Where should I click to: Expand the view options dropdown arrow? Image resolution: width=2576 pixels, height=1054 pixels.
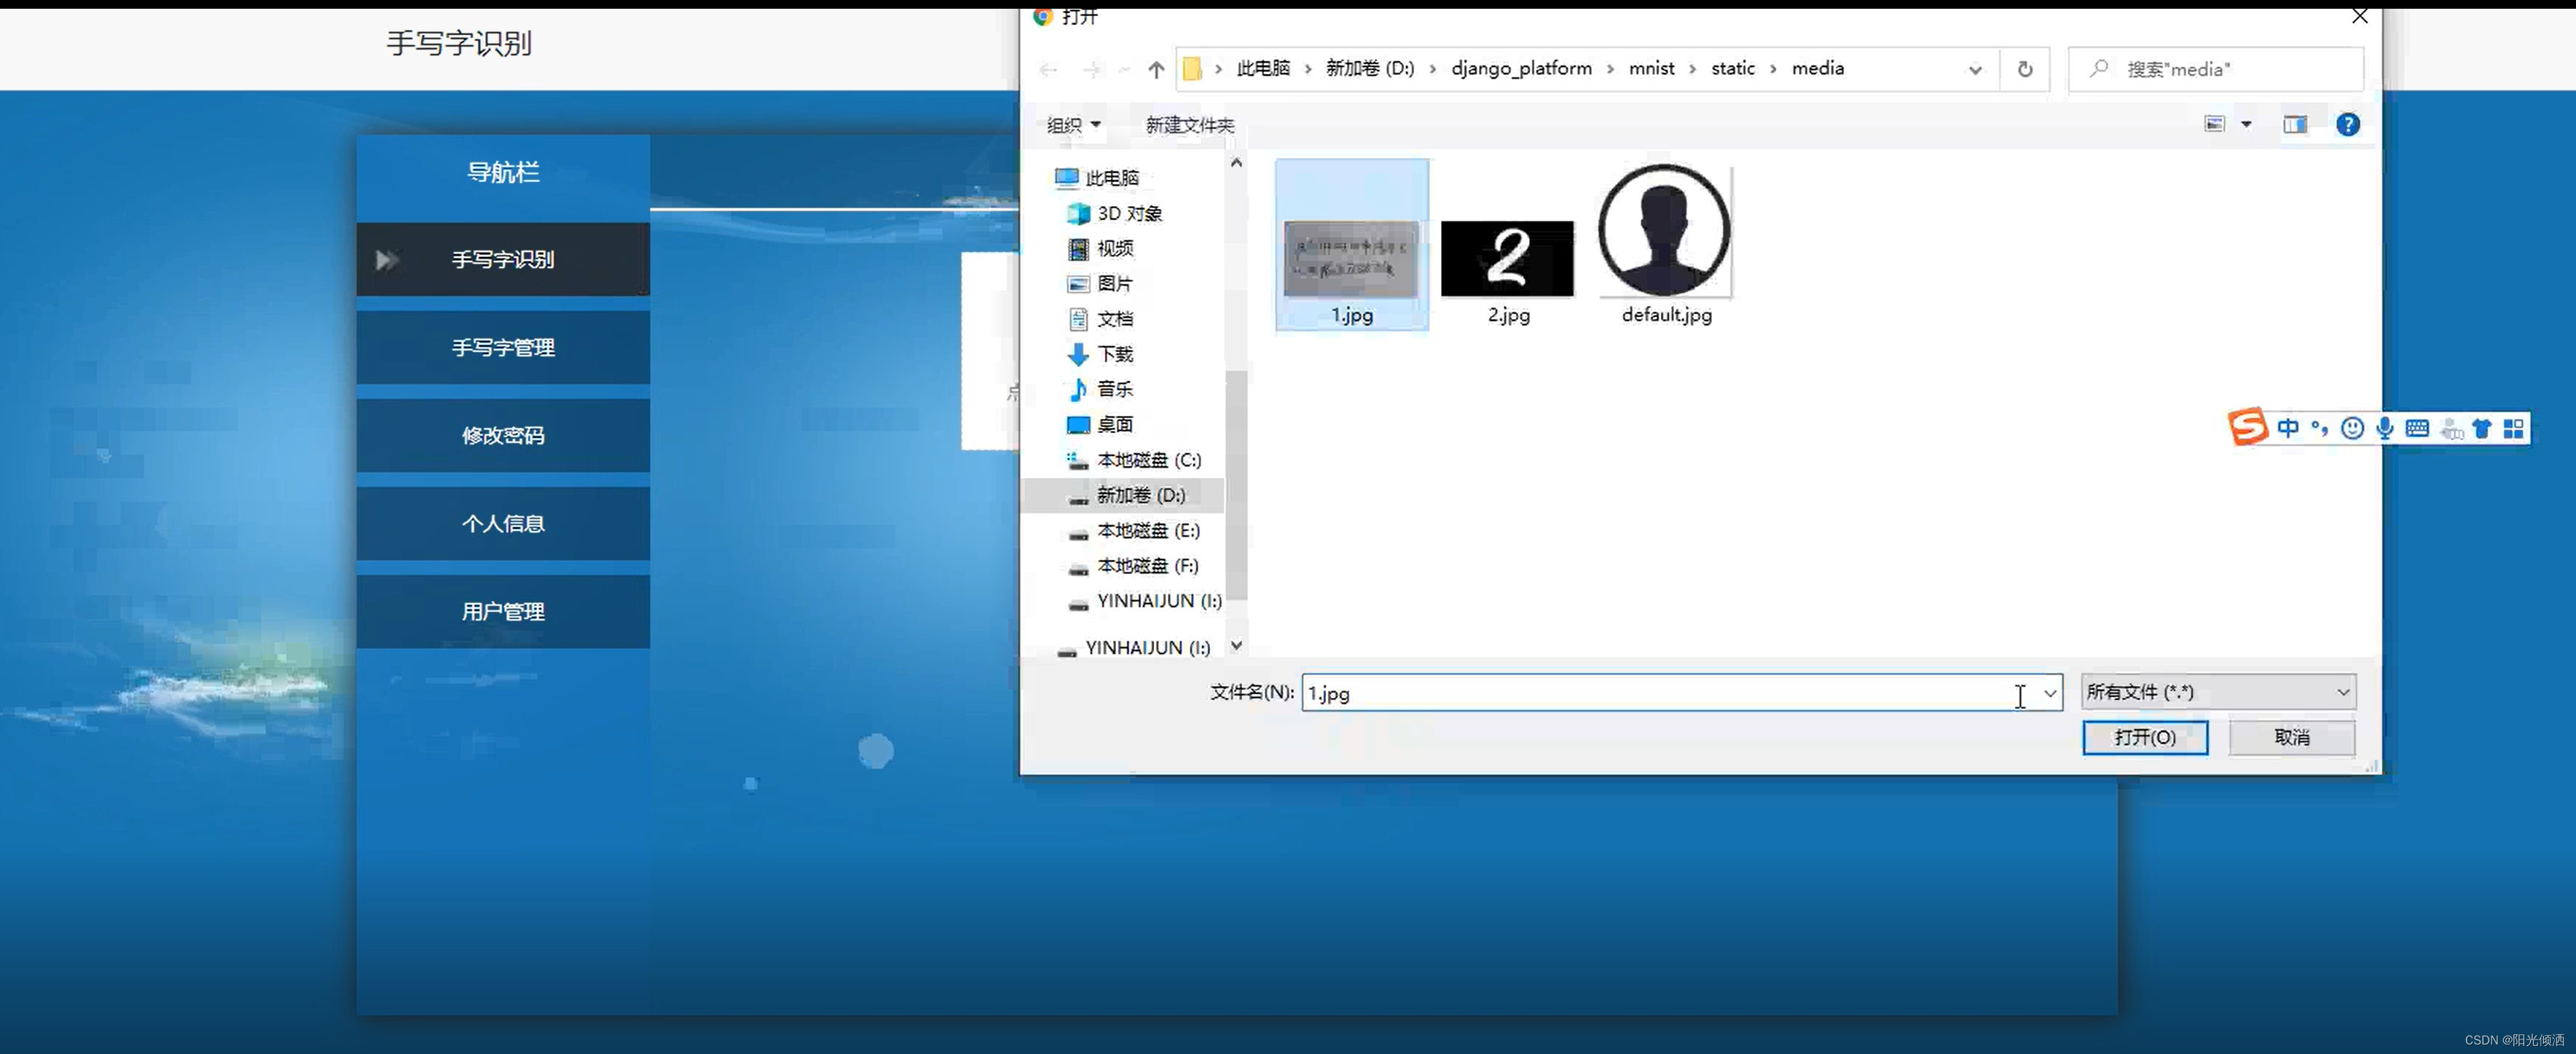[x=2246, y=125]
